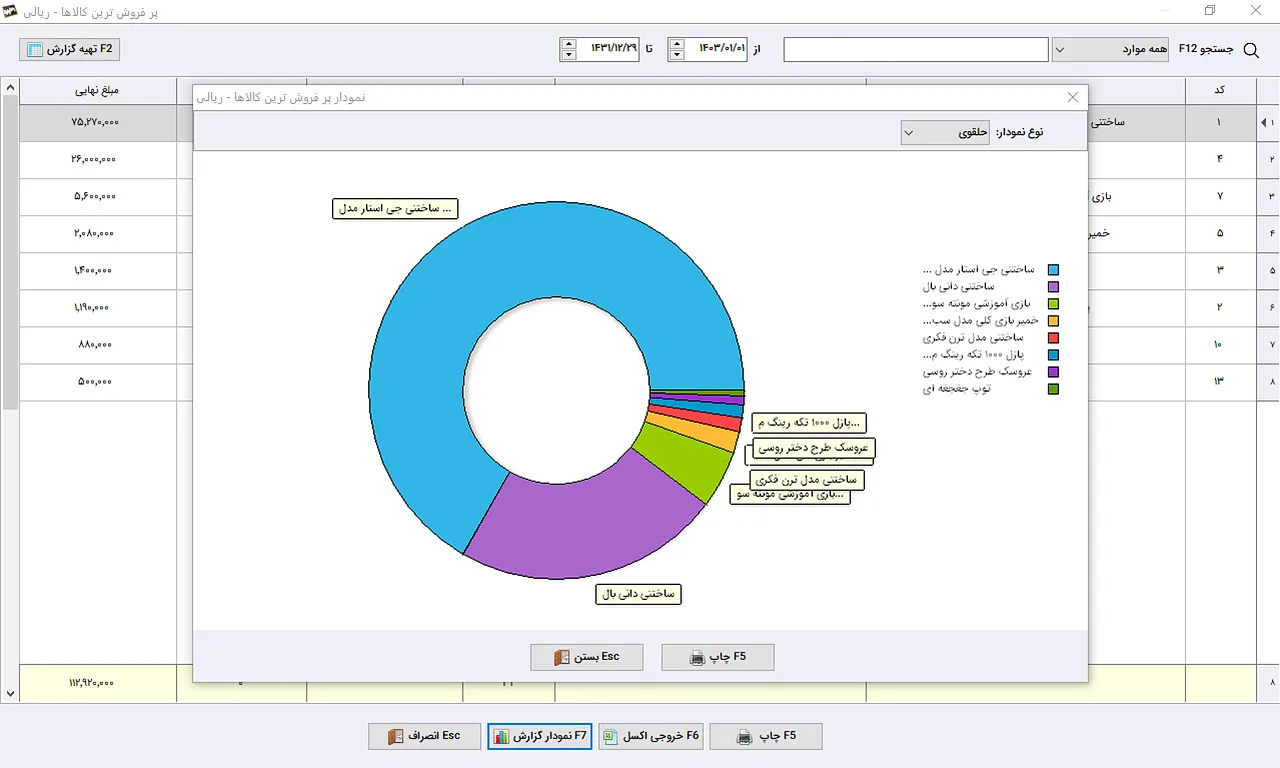Click the legend swatch for ساختنی جی استار مدل
The width and height of the screenshot is (1280, 768).
point(1053,270)
